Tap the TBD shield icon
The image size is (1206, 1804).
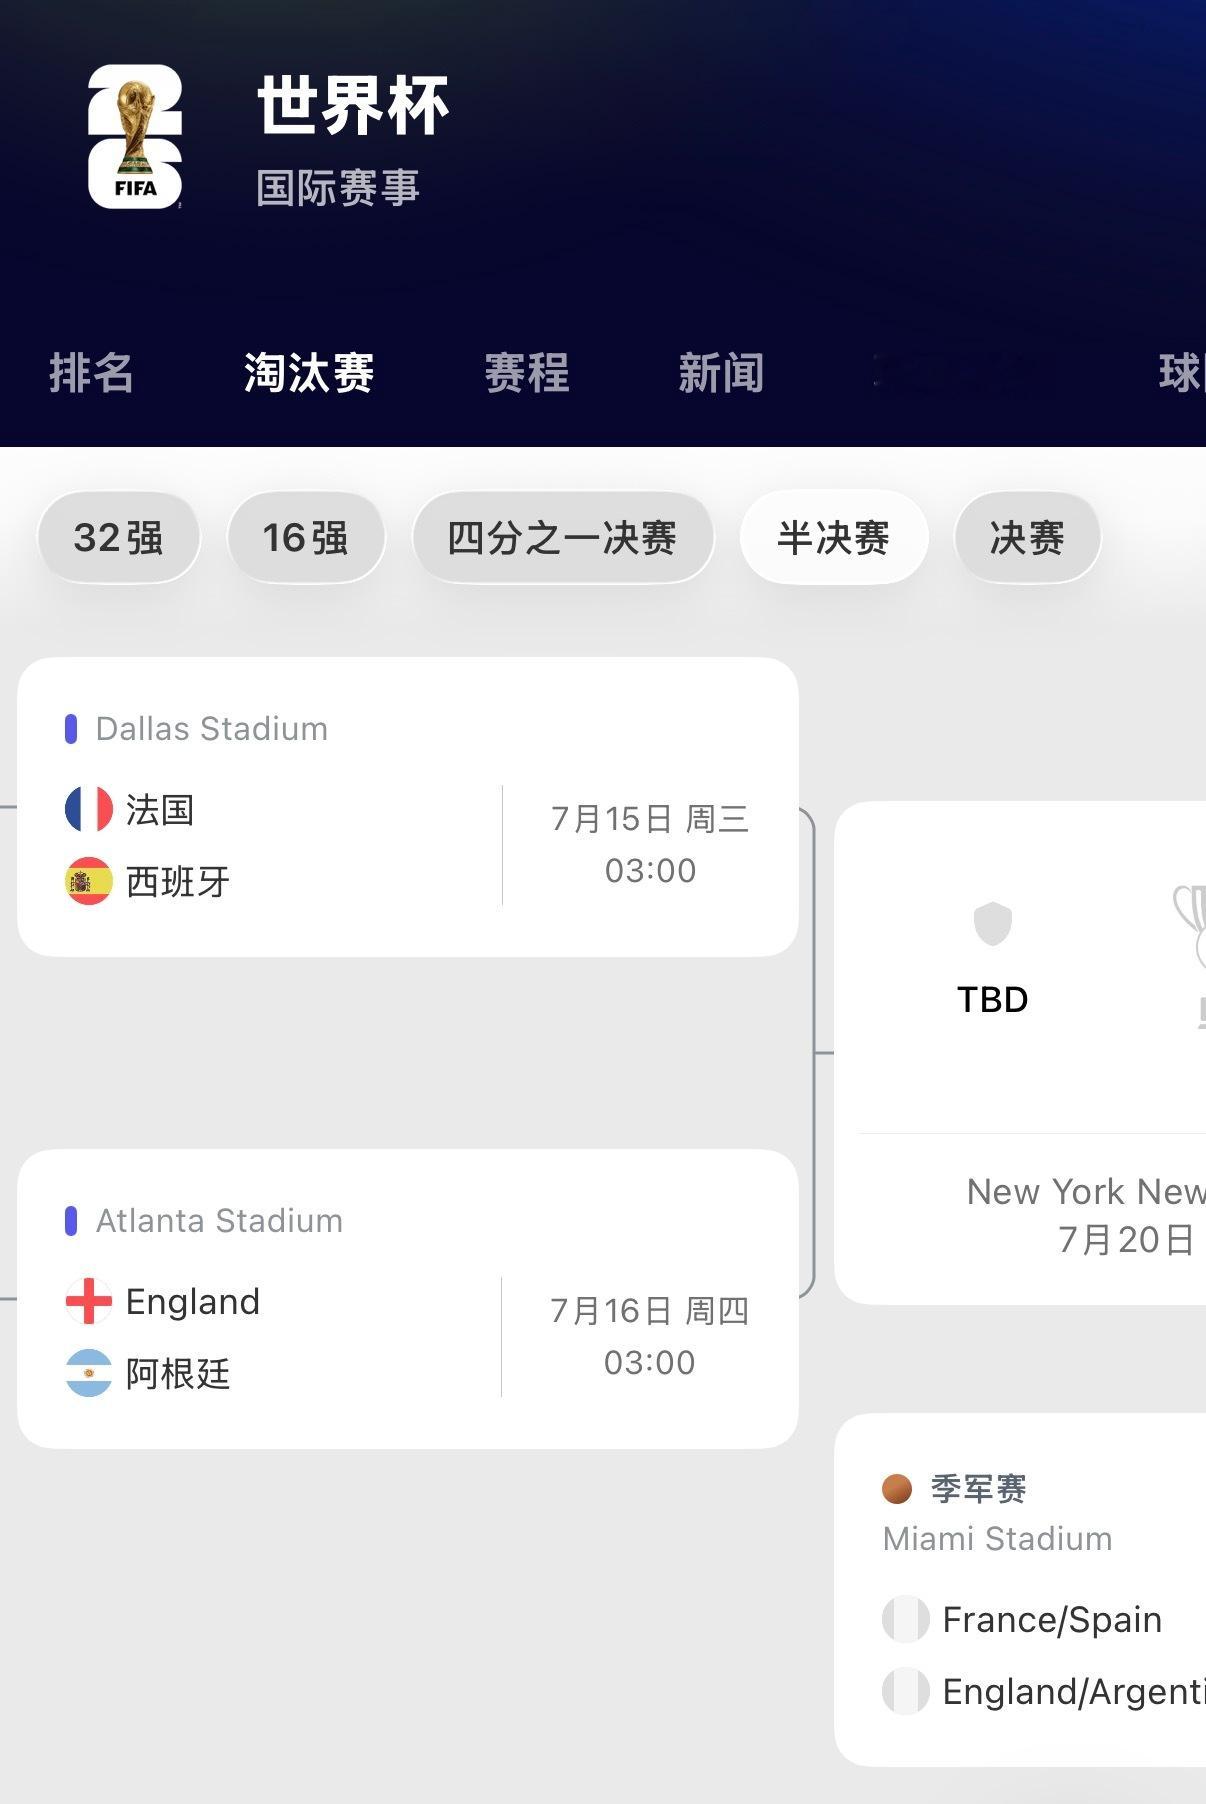pos(993,923)
